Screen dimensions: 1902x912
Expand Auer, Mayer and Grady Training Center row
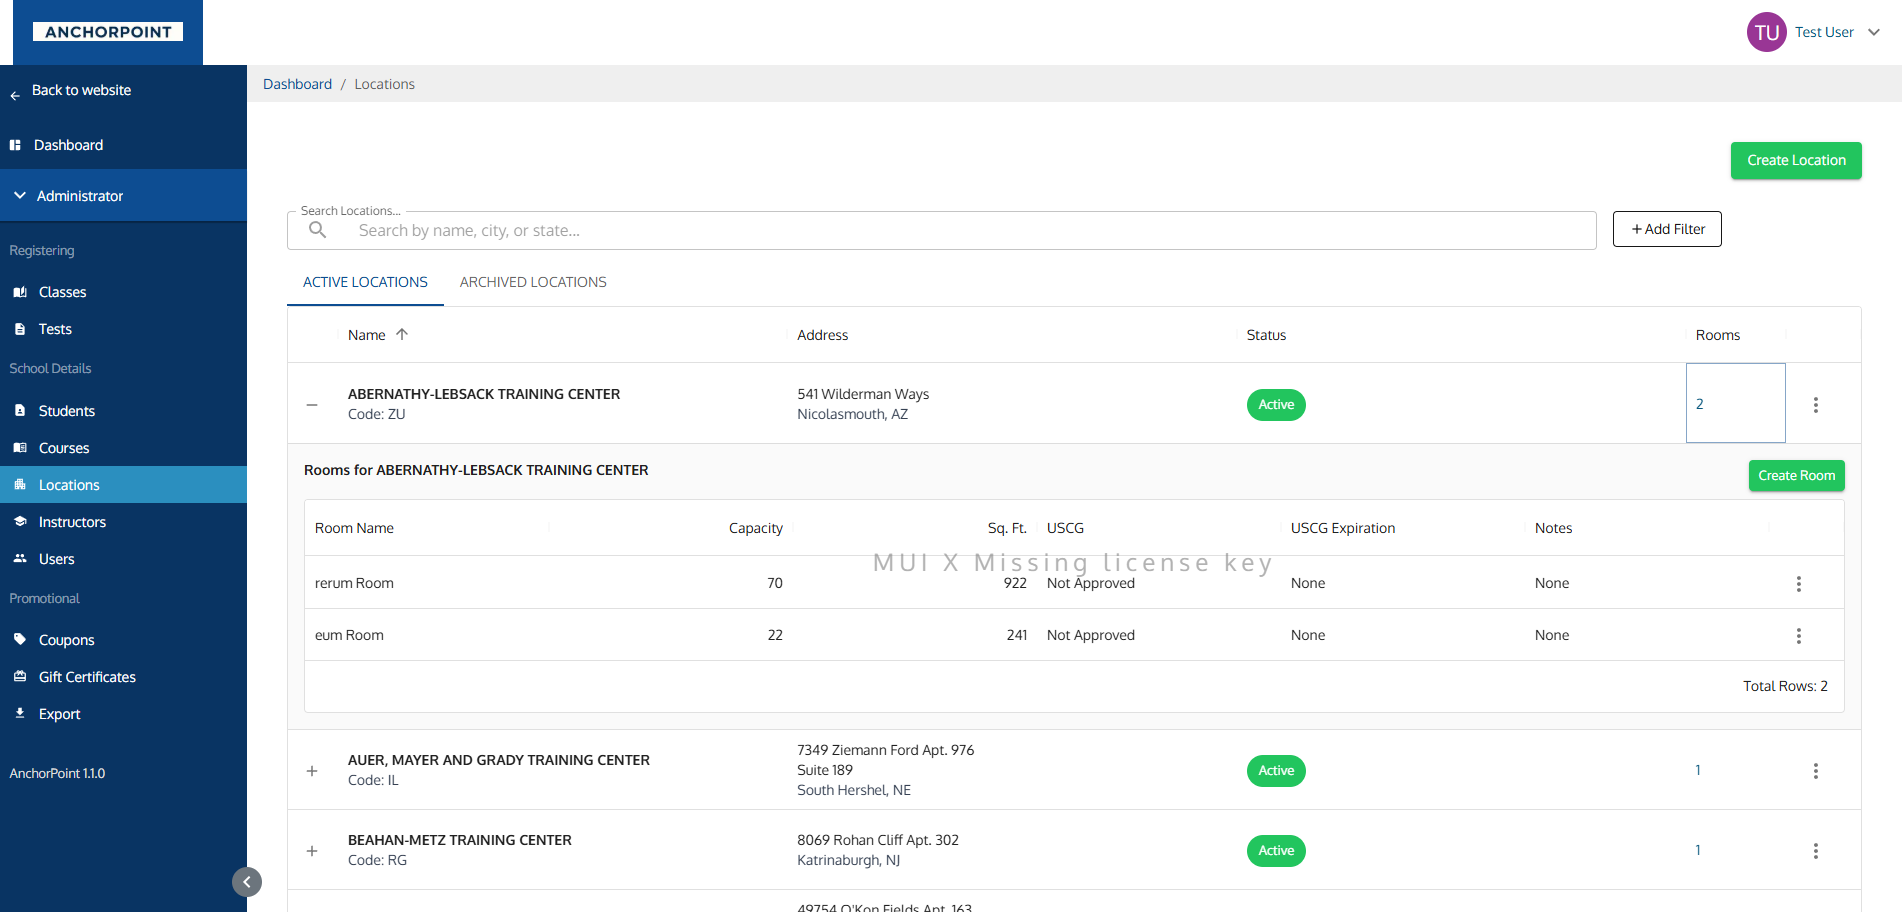[x=312, y=771]
